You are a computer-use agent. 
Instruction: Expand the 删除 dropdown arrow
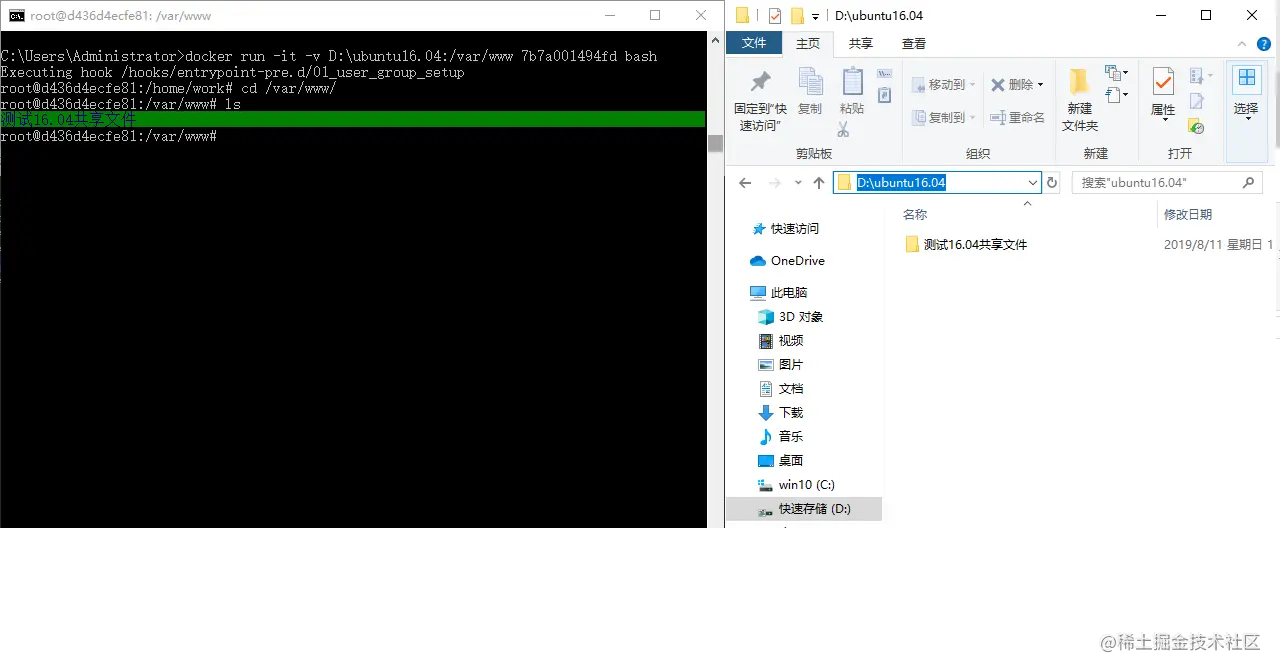click(x=1038, y=84)
